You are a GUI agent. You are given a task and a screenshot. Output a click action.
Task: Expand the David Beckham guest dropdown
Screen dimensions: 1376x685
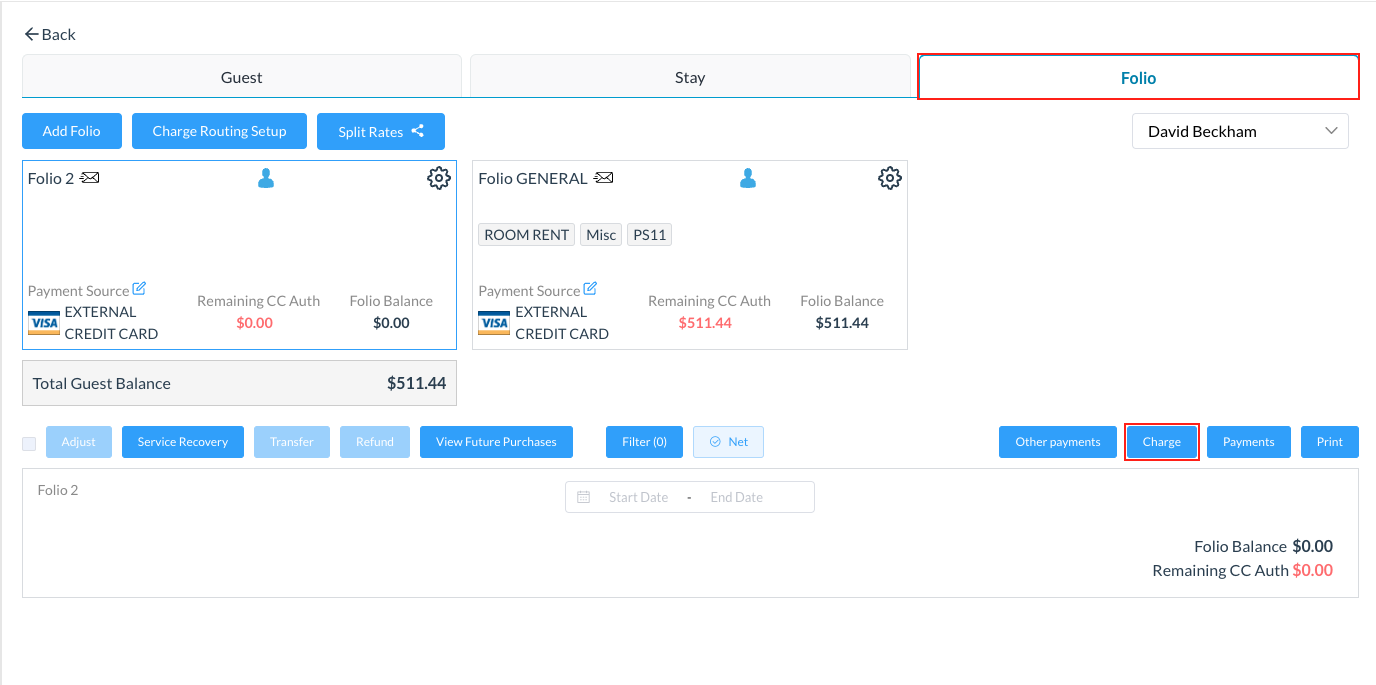click(x=1240, y=131)
